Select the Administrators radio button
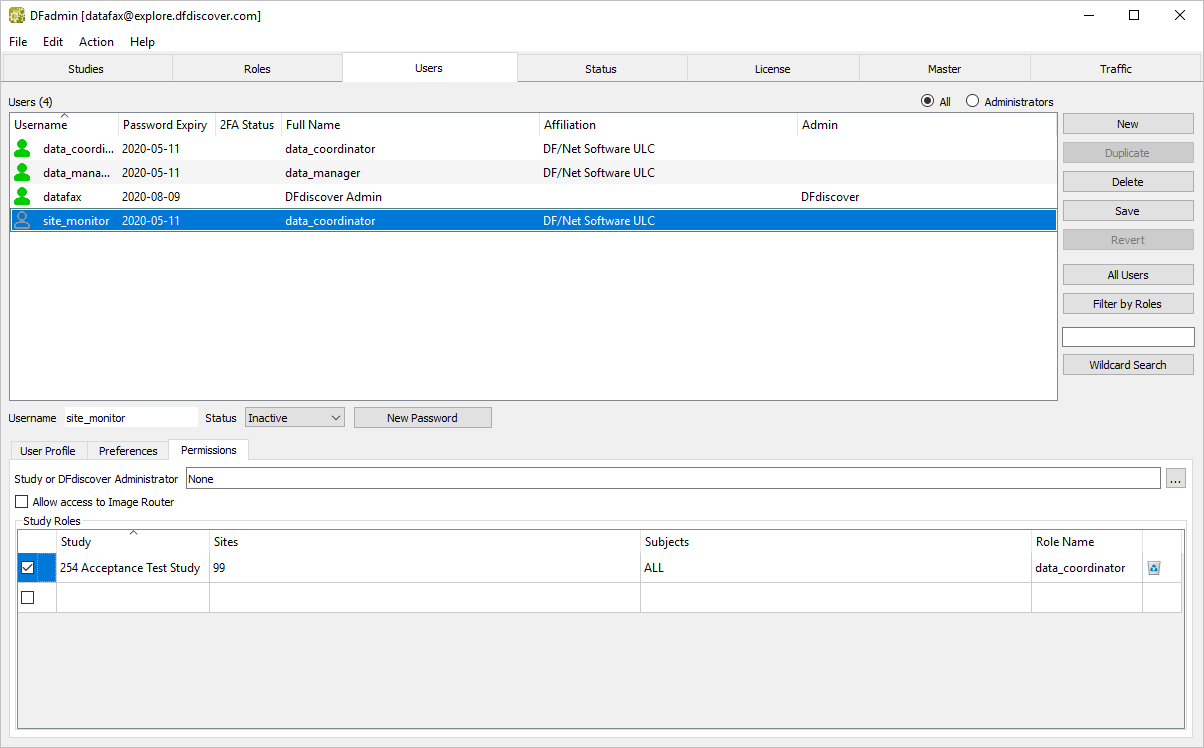The image size is (1204, 748). (x=972, y=102)
